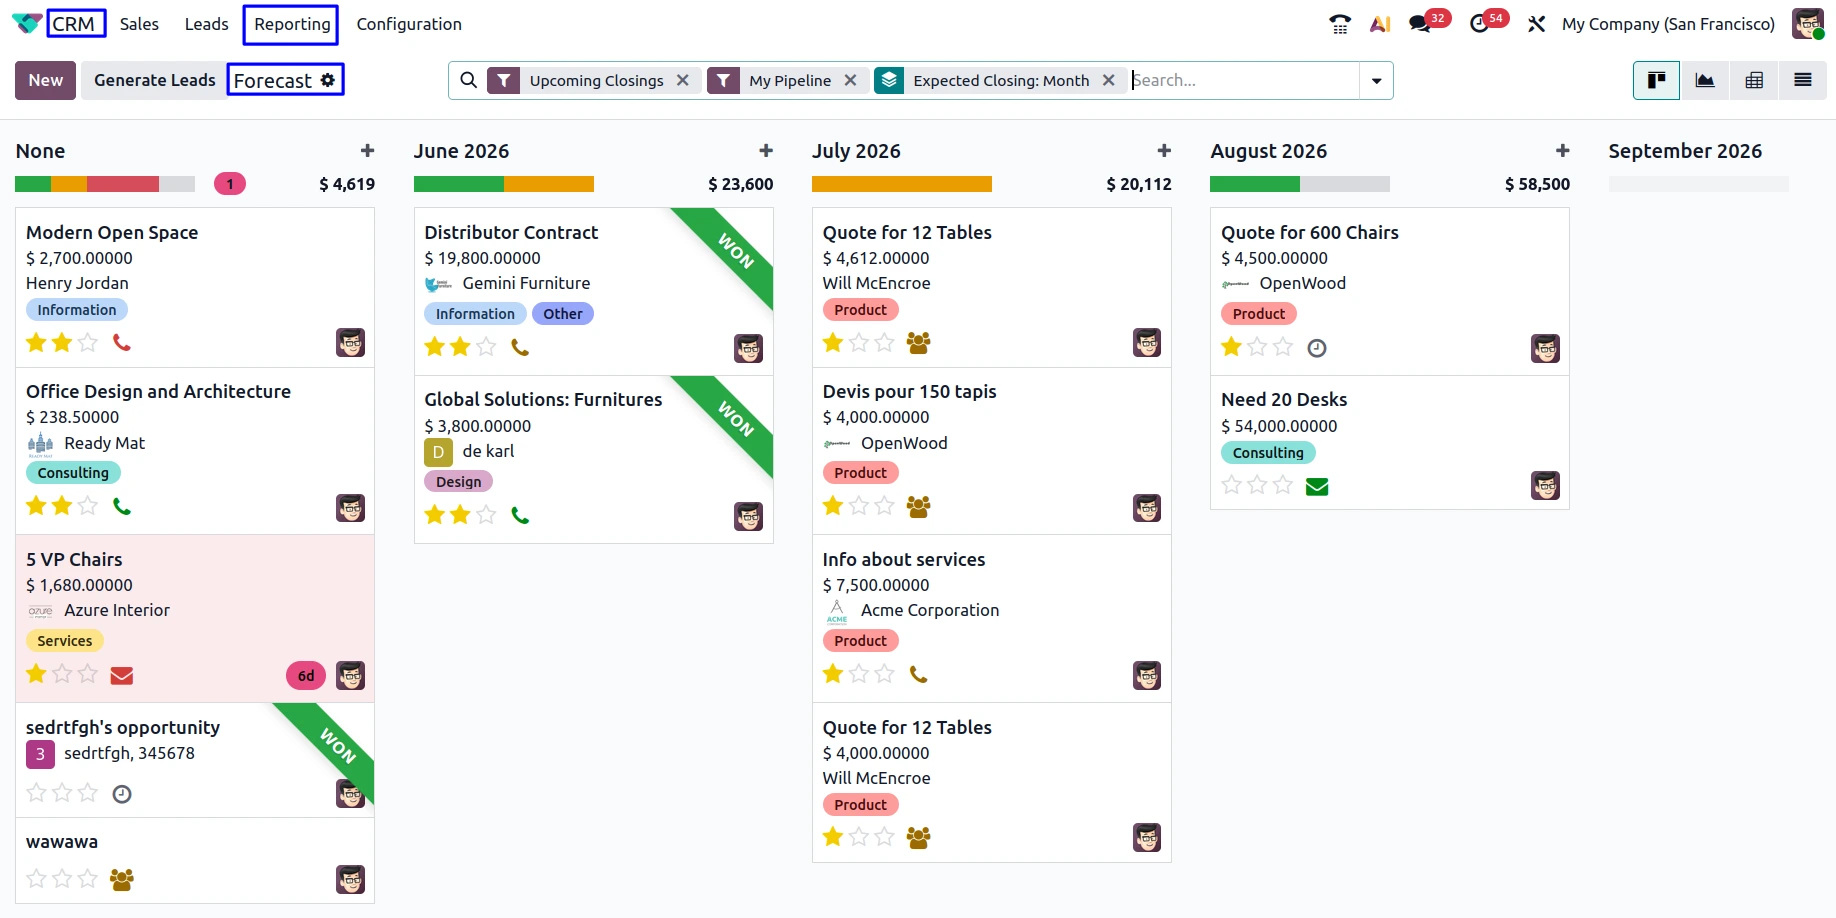Open messages icon with 32 badge
1836x918 pixels.
click(1420, 24)
